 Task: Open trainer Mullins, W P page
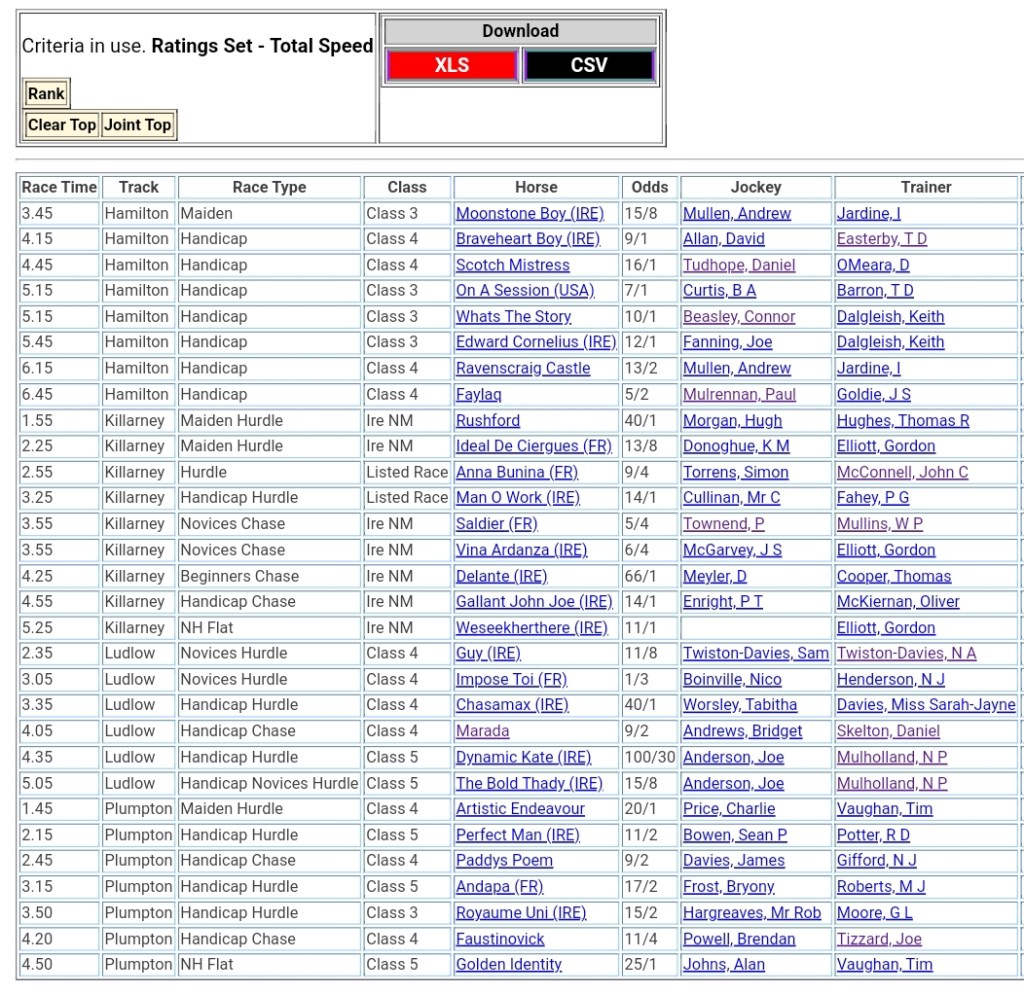880,524
